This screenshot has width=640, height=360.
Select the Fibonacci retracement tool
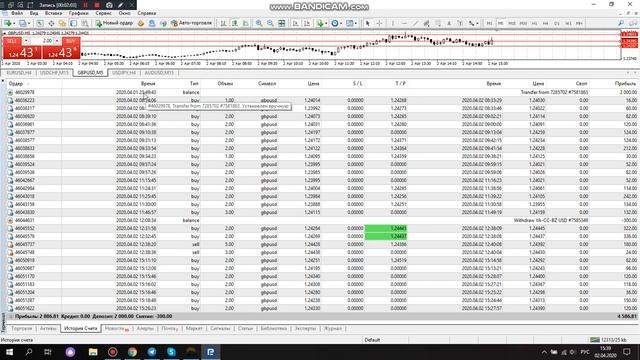pos(438,23)
